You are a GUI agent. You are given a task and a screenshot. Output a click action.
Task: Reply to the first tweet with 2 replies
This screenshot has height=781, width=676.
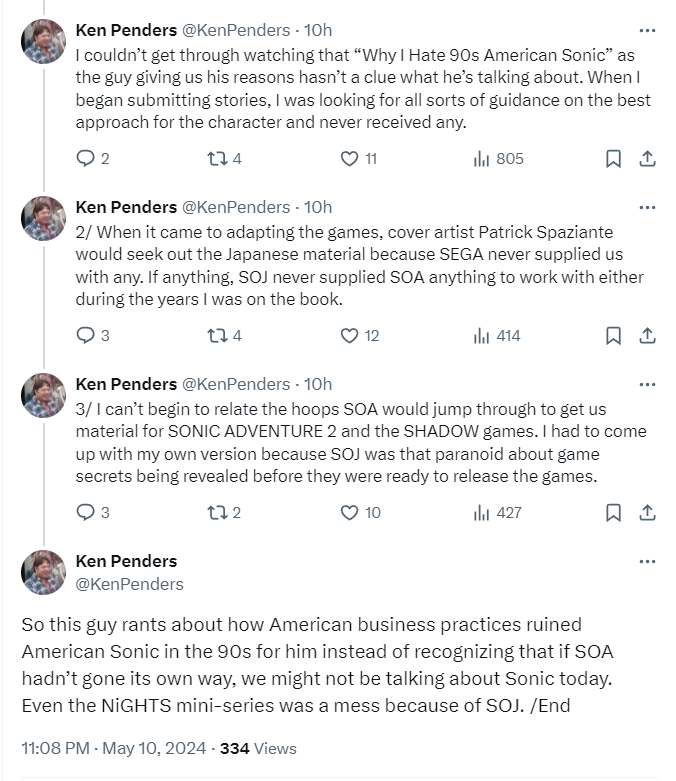[x=86, y=158]
